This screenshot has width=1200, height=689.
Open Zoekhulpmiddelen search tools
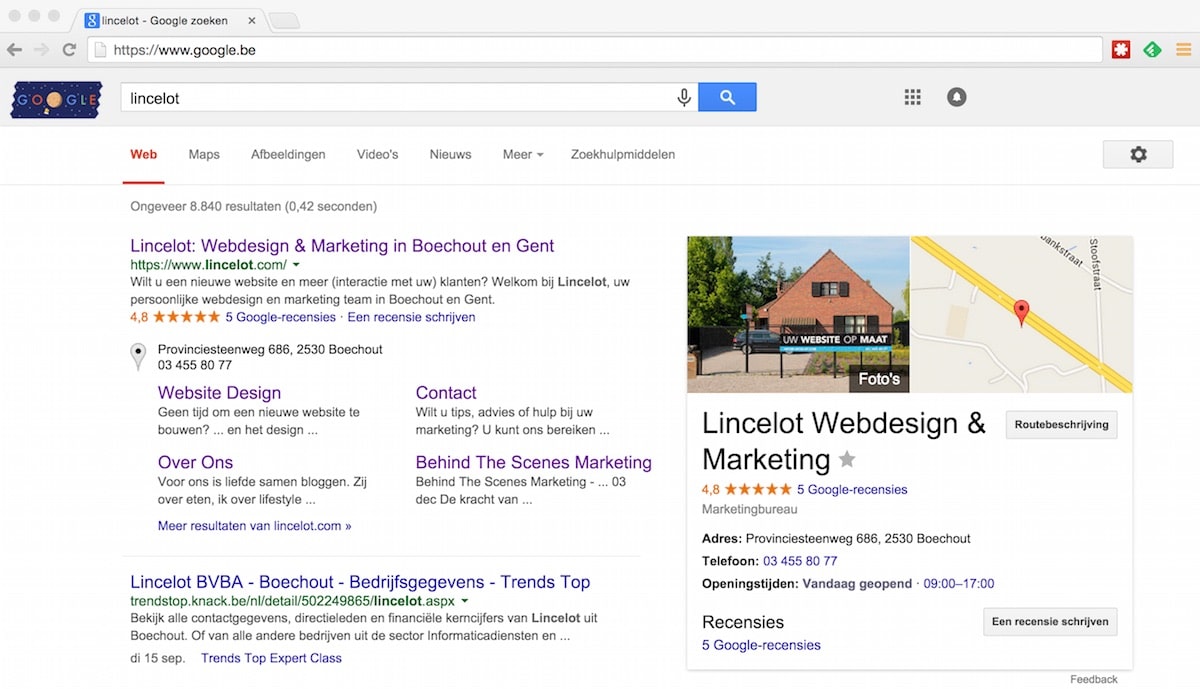tap(623, 154)
